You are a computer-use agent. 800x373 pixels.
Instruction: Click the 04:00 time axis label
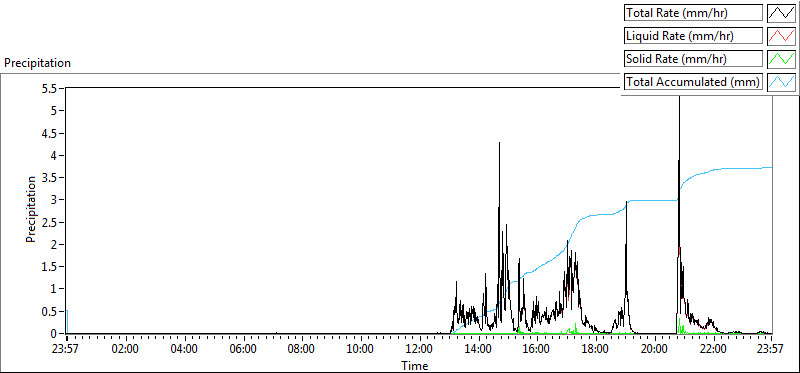(184, 350)
